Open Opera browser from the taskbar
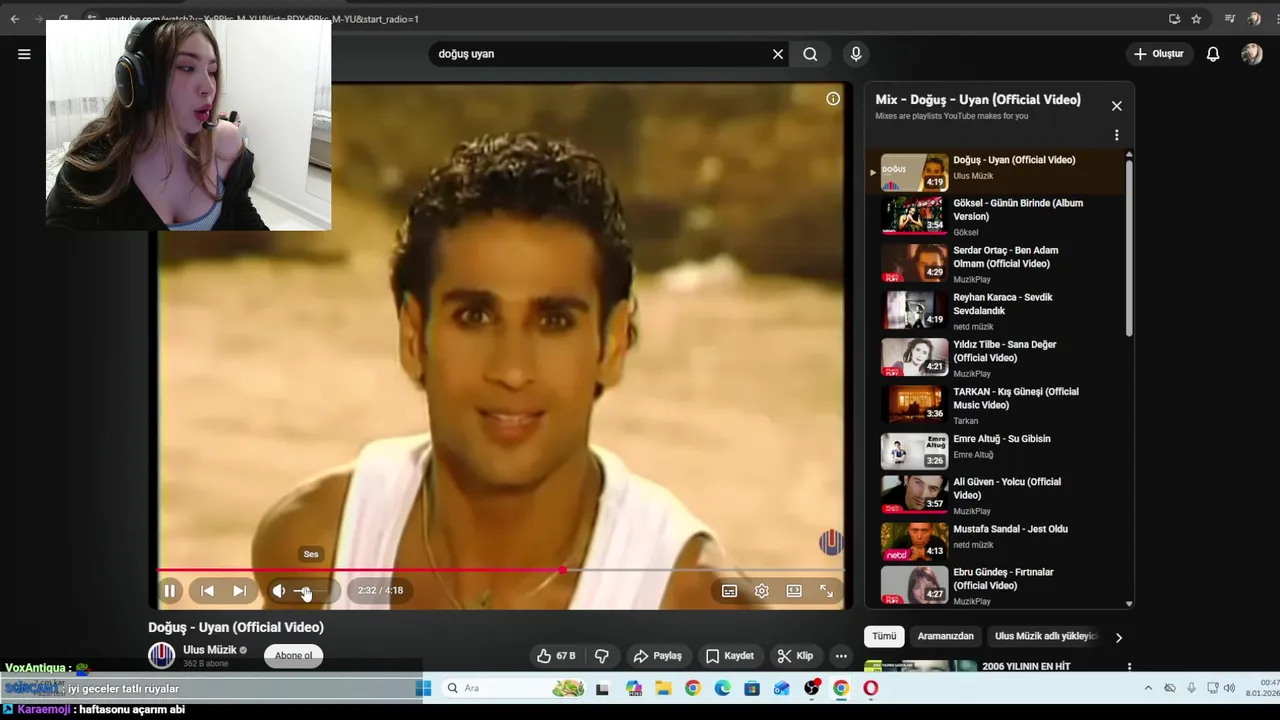The width and height of the screenshot is (1280, 720). pyautogui.click(x=871, y=688)
